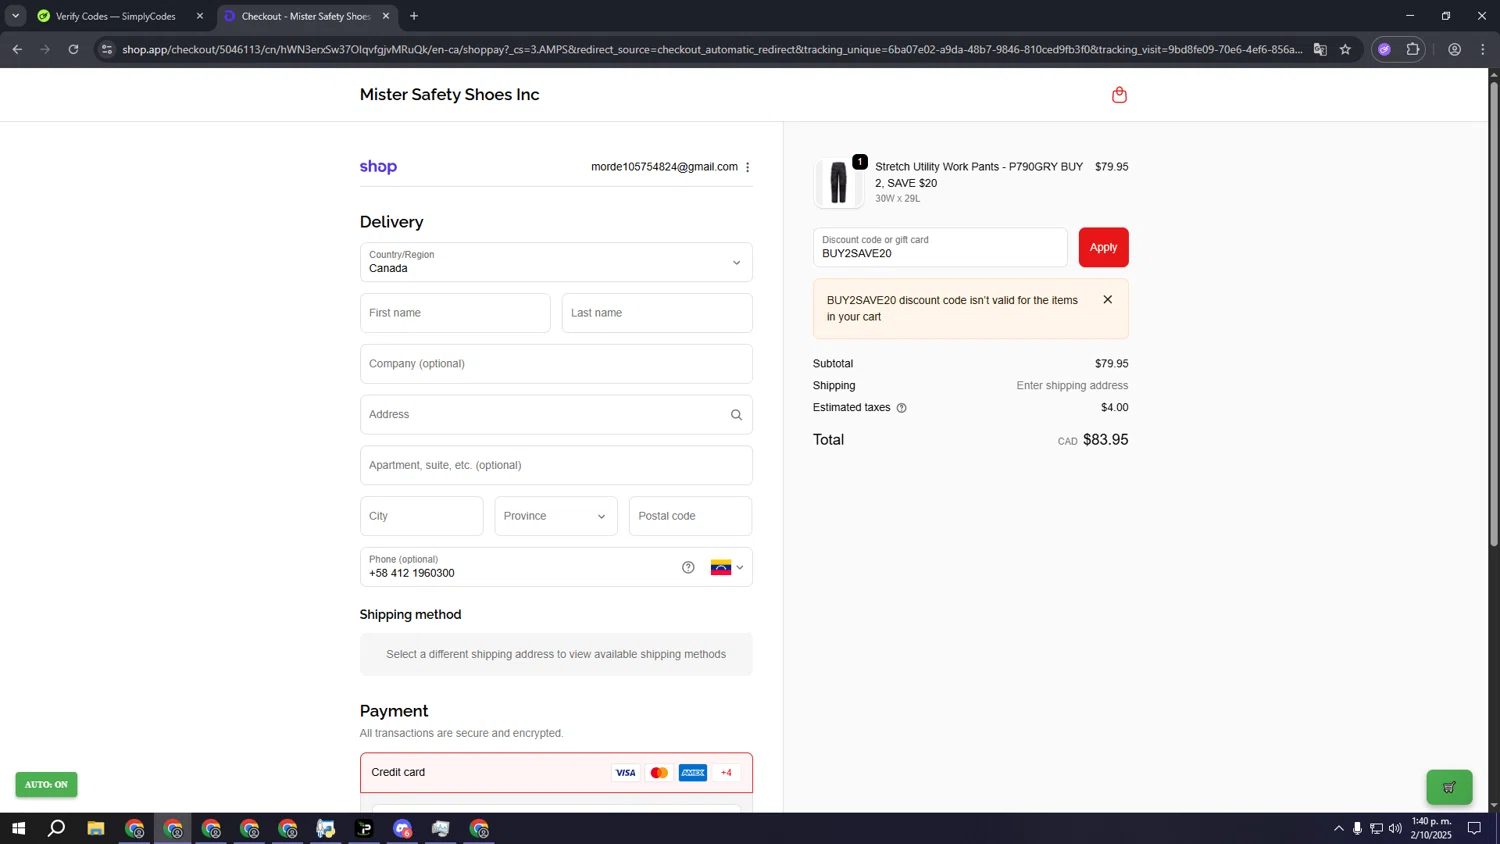
Task: Open the tab search dropdown arrow
Action: [x=15, y=16]
